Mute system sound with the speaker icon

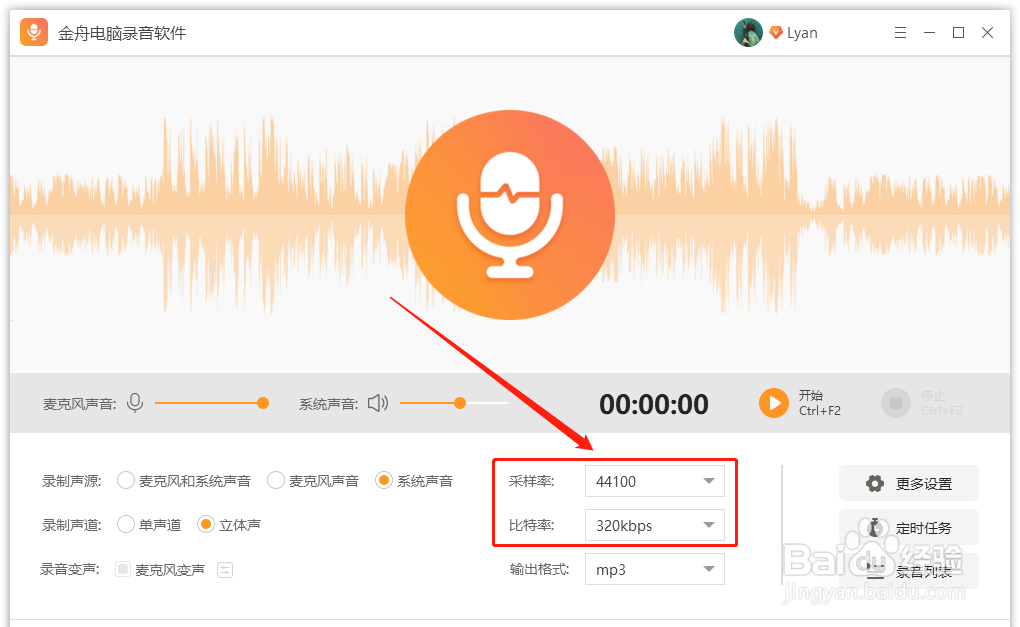tap(378, 403)
